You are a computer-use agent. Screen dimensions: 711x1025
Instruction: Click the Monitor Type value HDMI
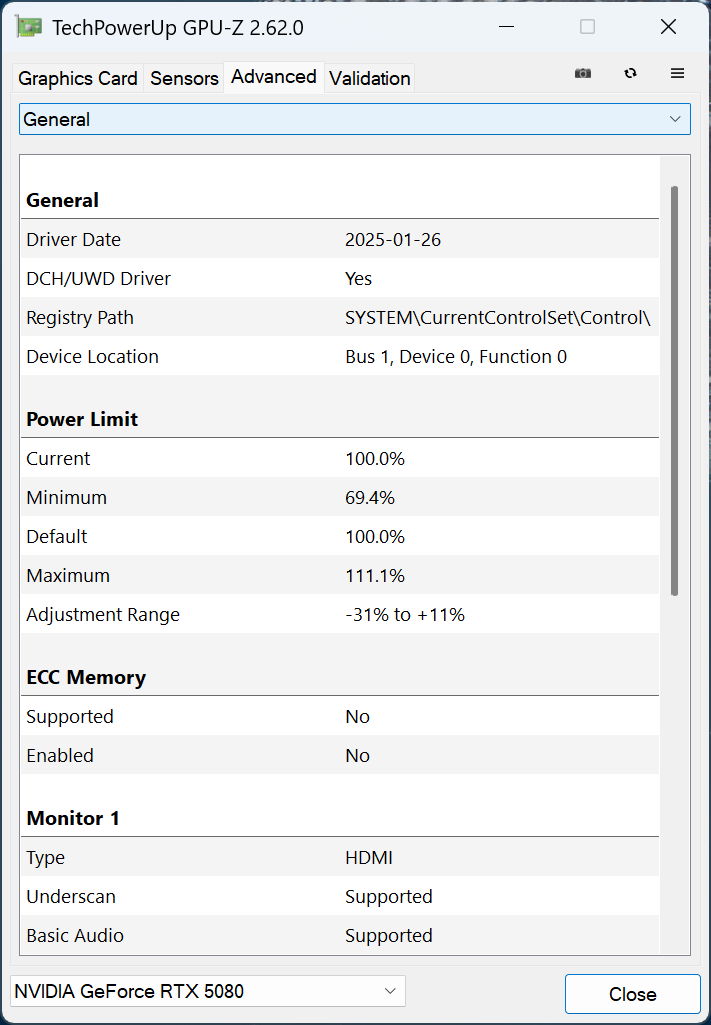pos(369,858)
